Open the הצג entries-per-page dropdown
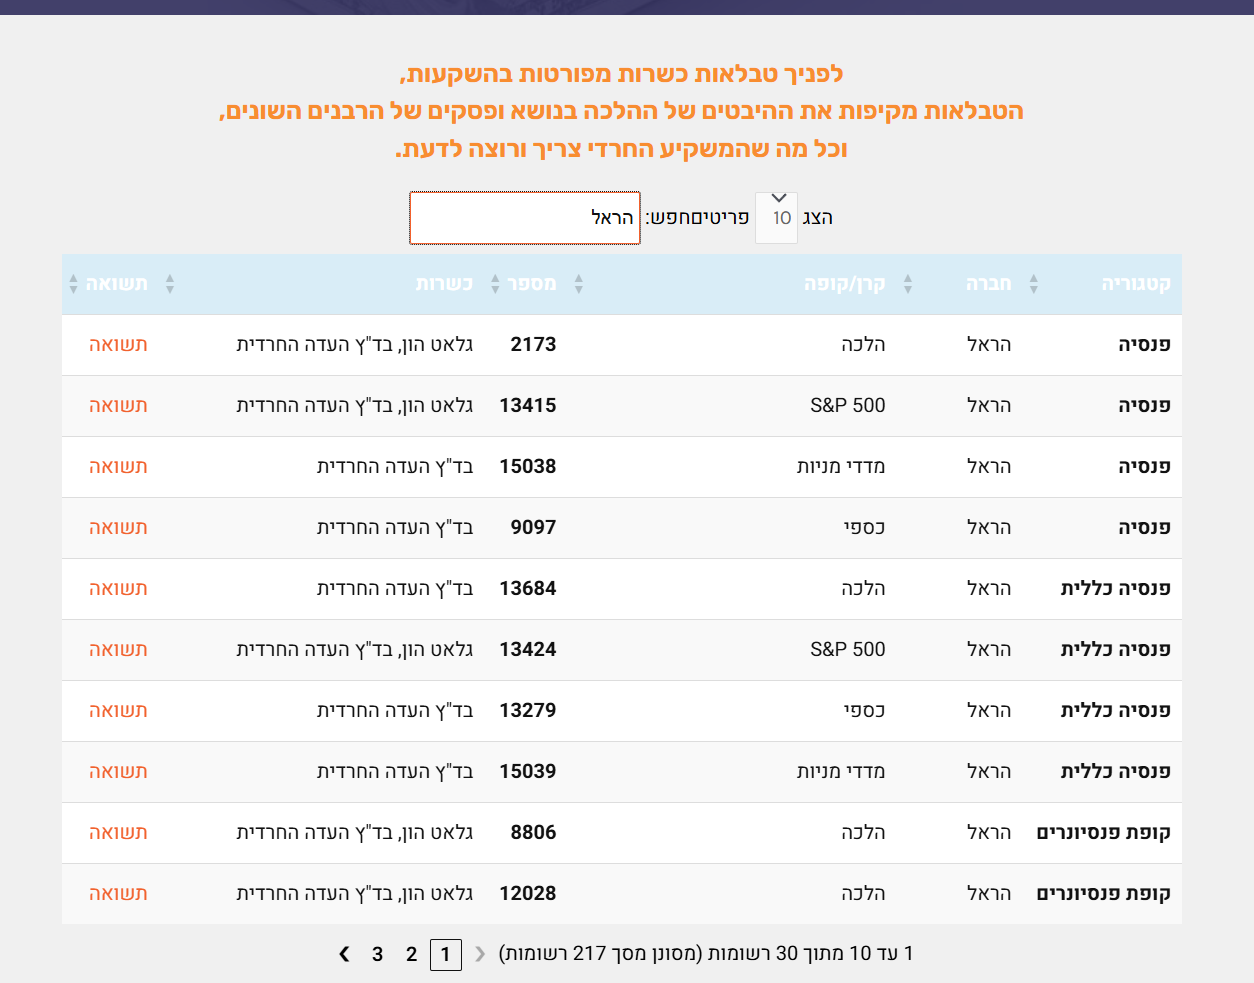Image resolution: width=1254 pixels, height=983 pixels. (777, 217)
